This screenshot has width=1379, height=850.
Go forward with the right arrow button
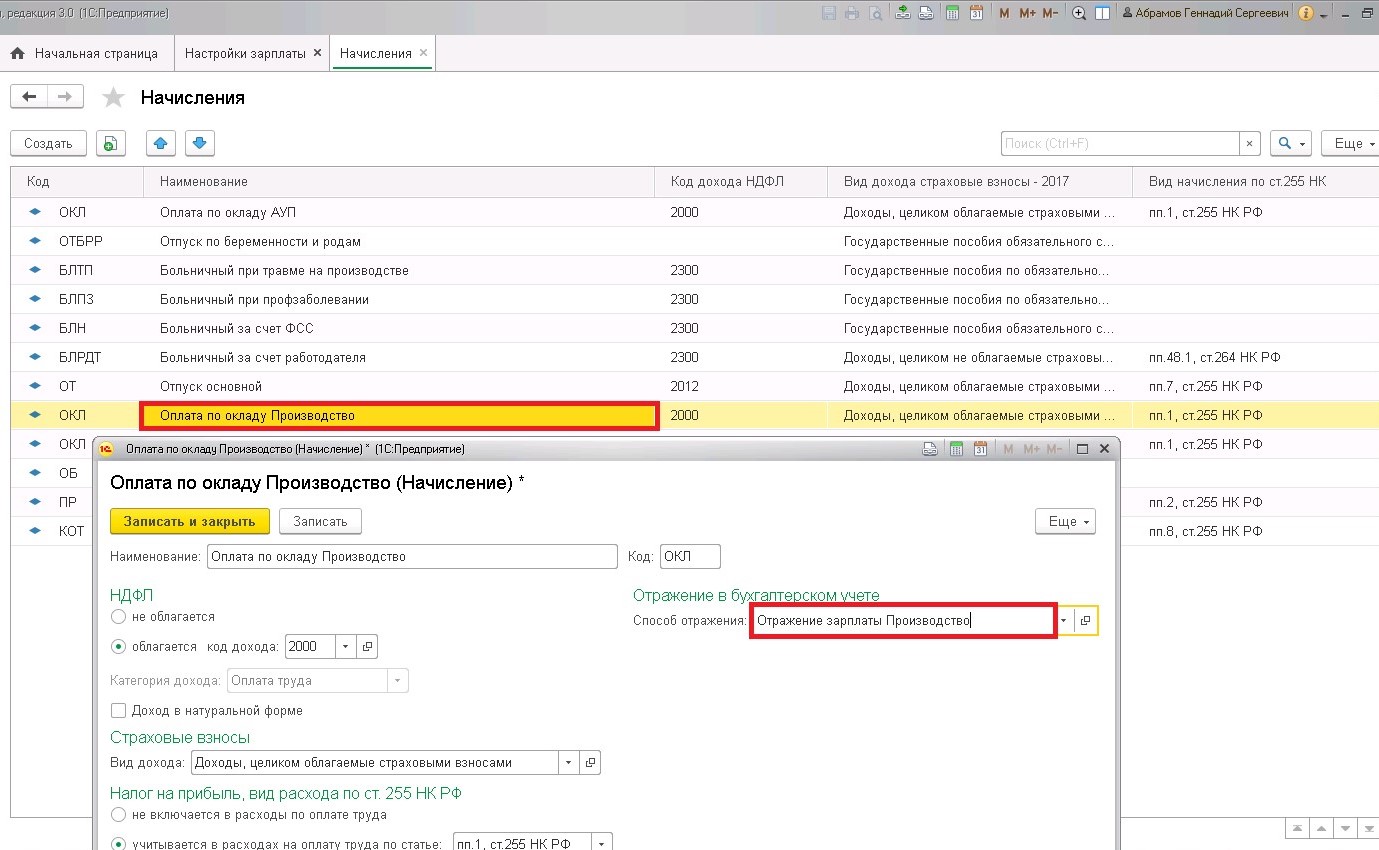[x=65, y=97]
